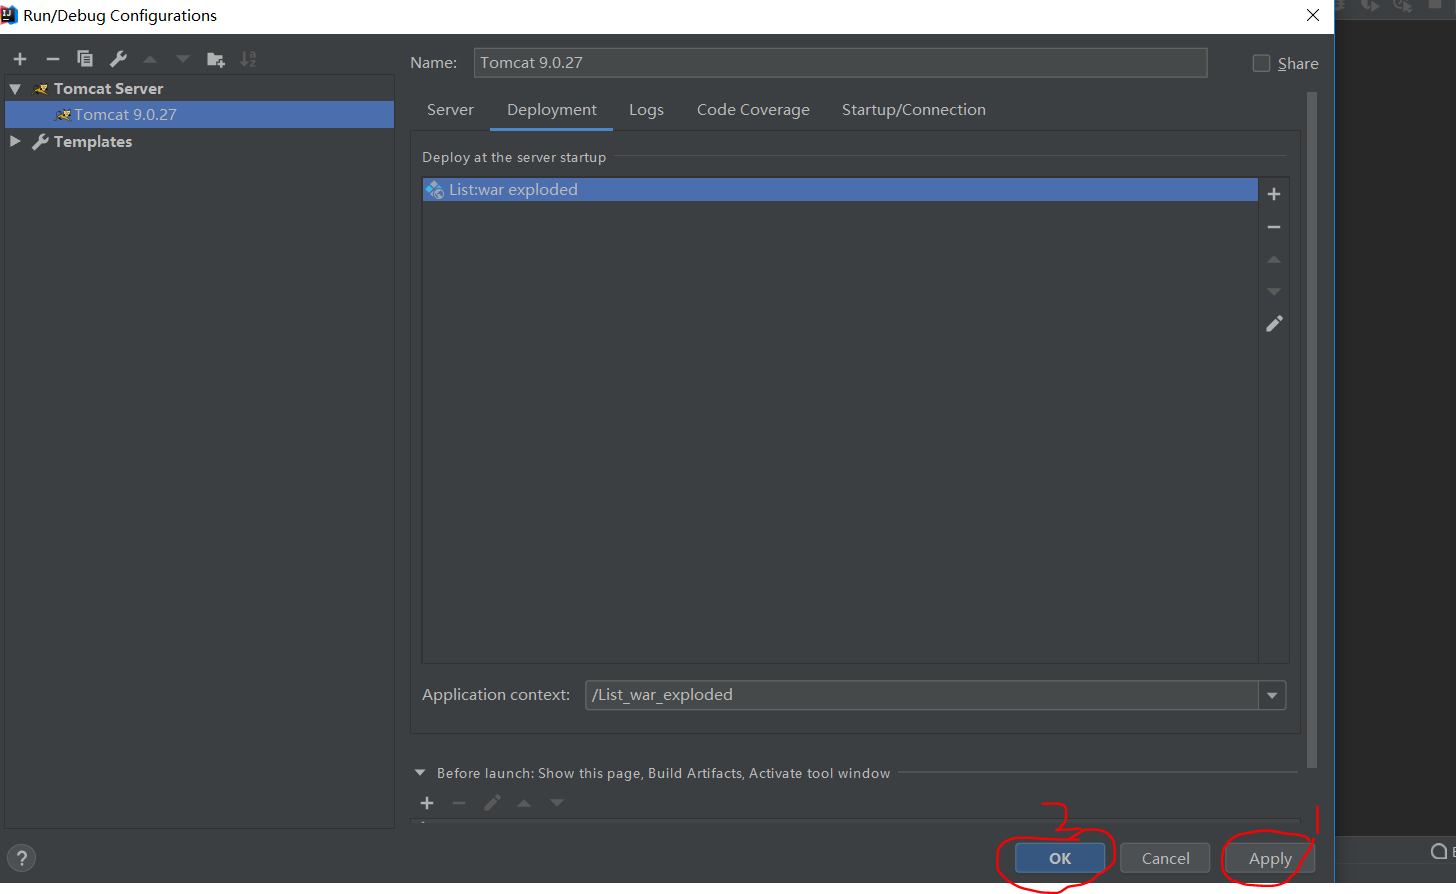This screenshot has height=894, width=1456.
Task: Remove a Before launch task
Action: [459, 803]
